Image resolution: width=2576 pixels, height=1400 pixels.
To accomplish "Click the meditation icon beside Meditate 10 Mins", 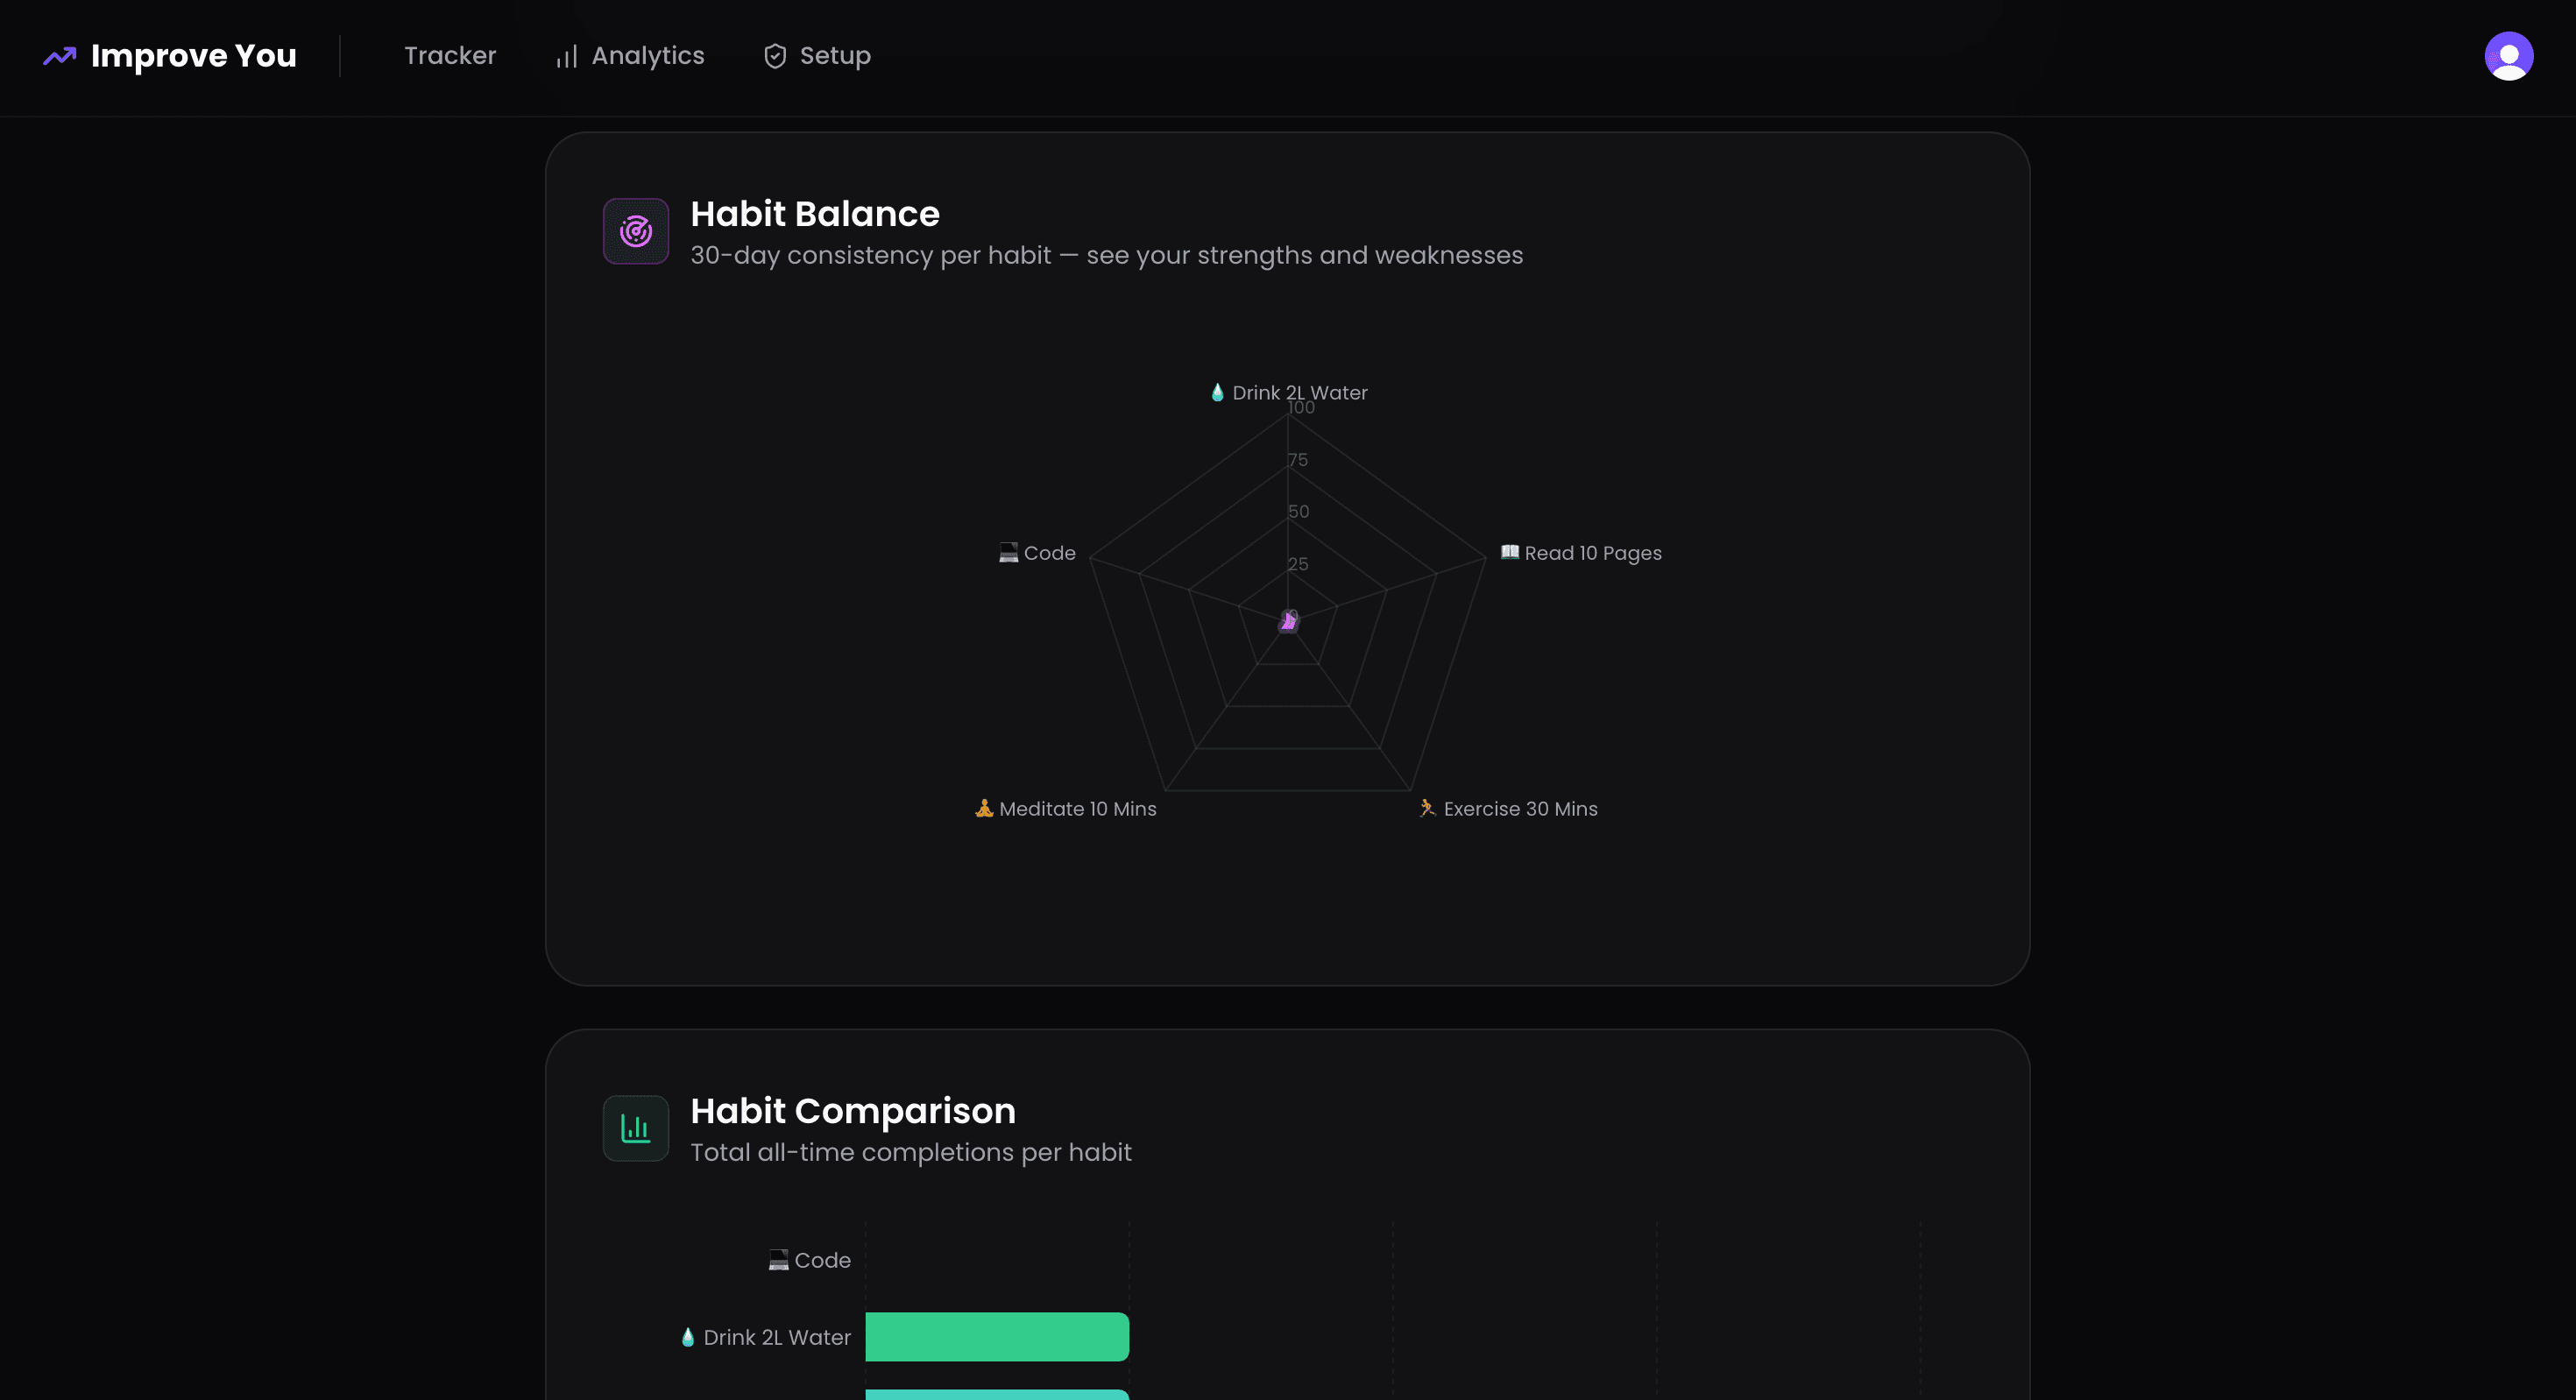I will 984,808.
